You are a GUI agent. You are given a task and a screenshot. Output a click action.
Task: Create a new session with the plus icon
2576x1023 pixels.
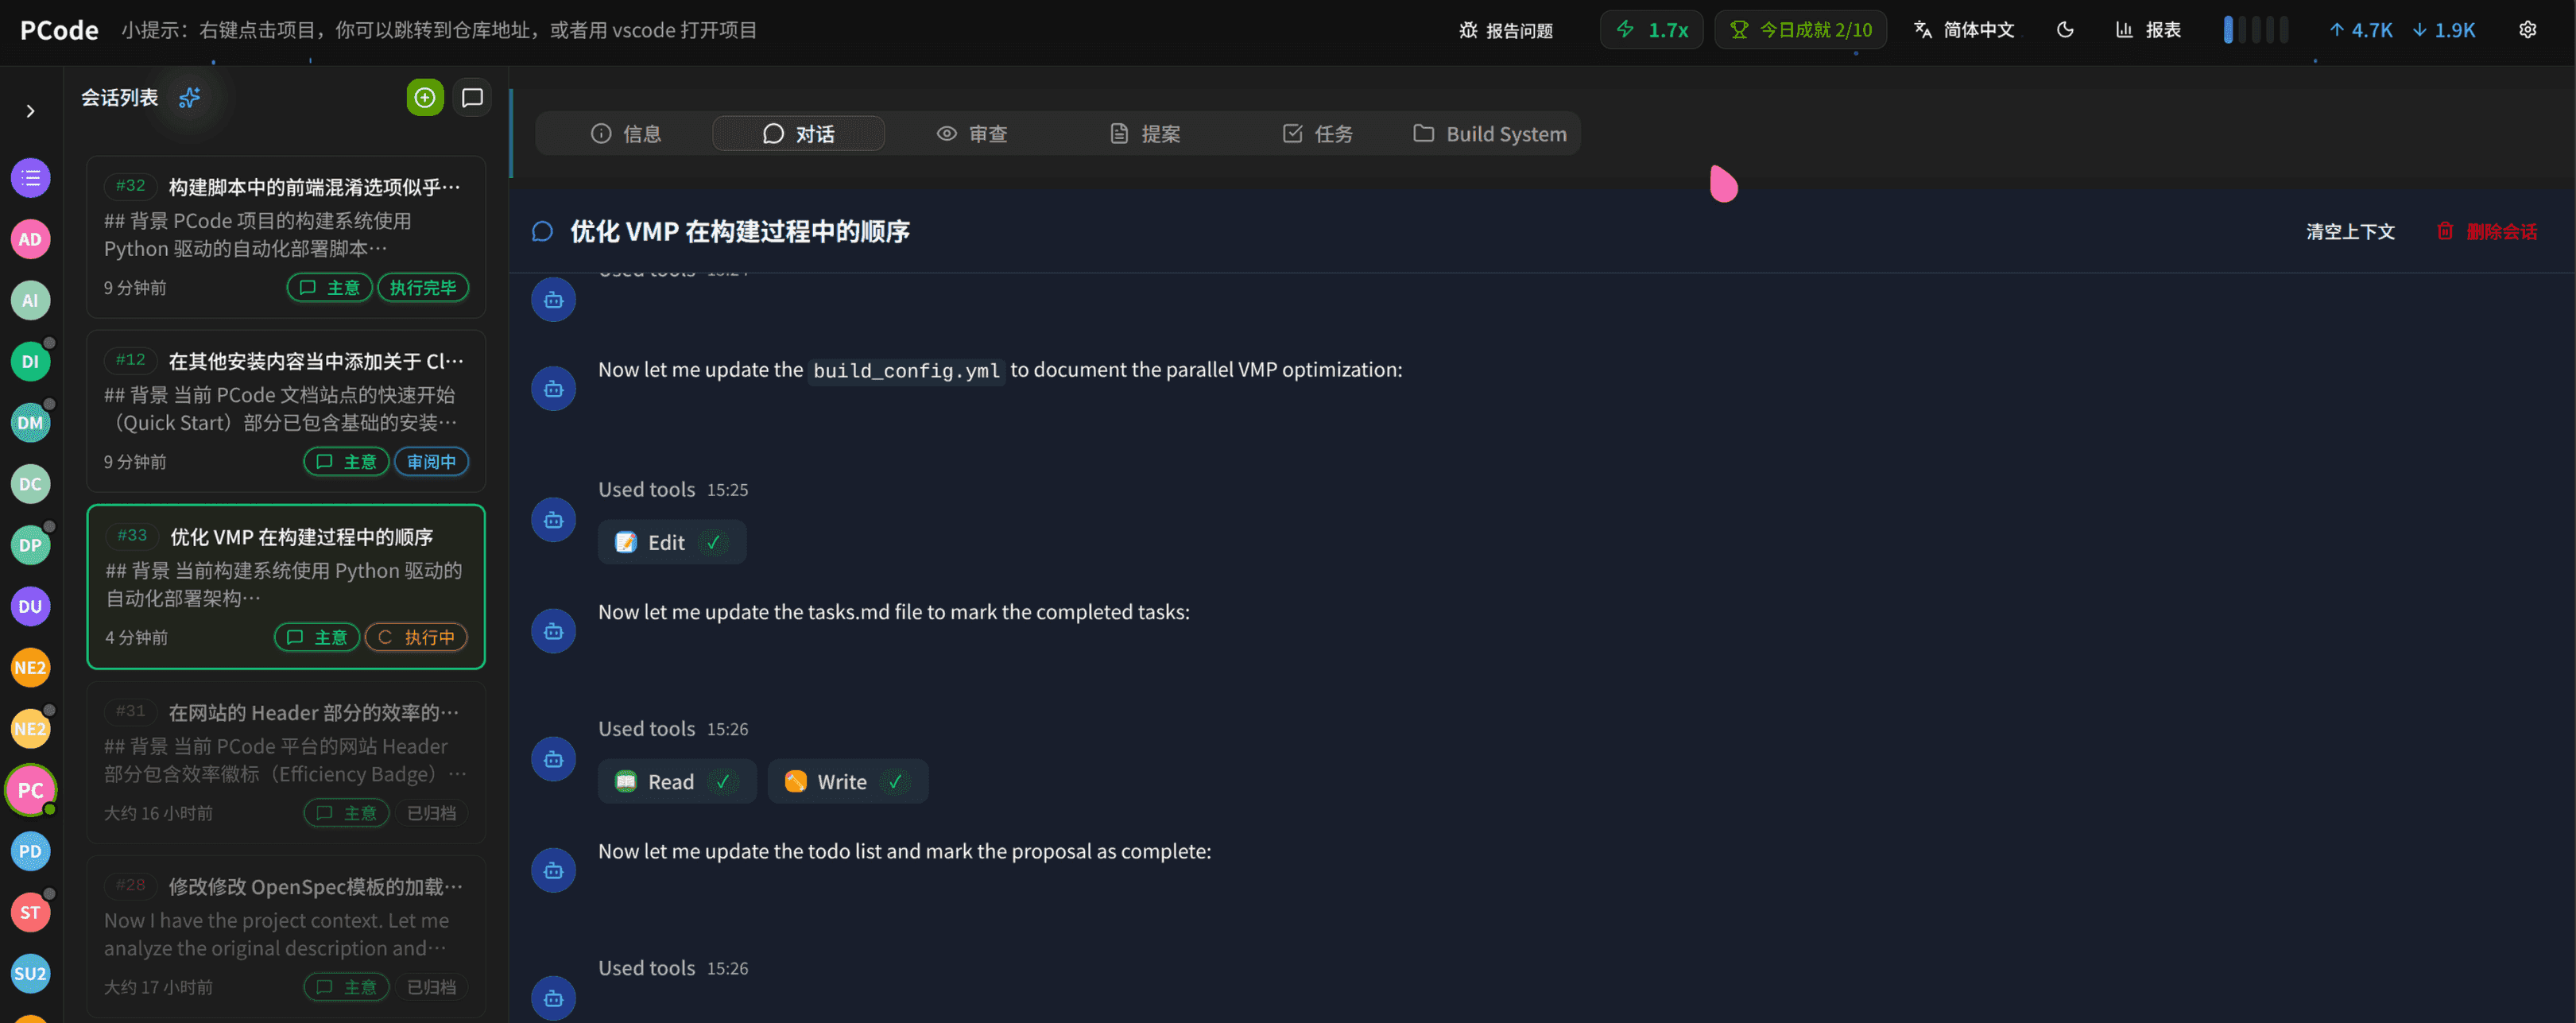tap(425, 97)
